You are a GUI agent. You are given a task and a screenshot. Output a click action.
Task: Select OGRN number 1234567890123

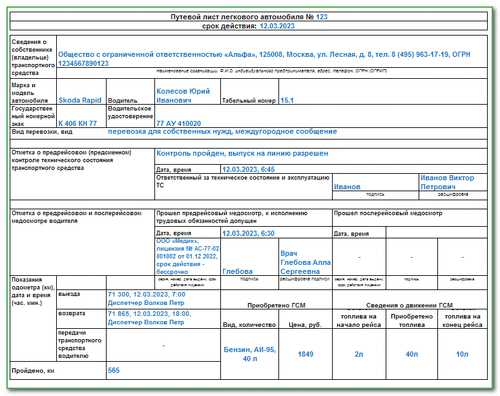[83, 63]
